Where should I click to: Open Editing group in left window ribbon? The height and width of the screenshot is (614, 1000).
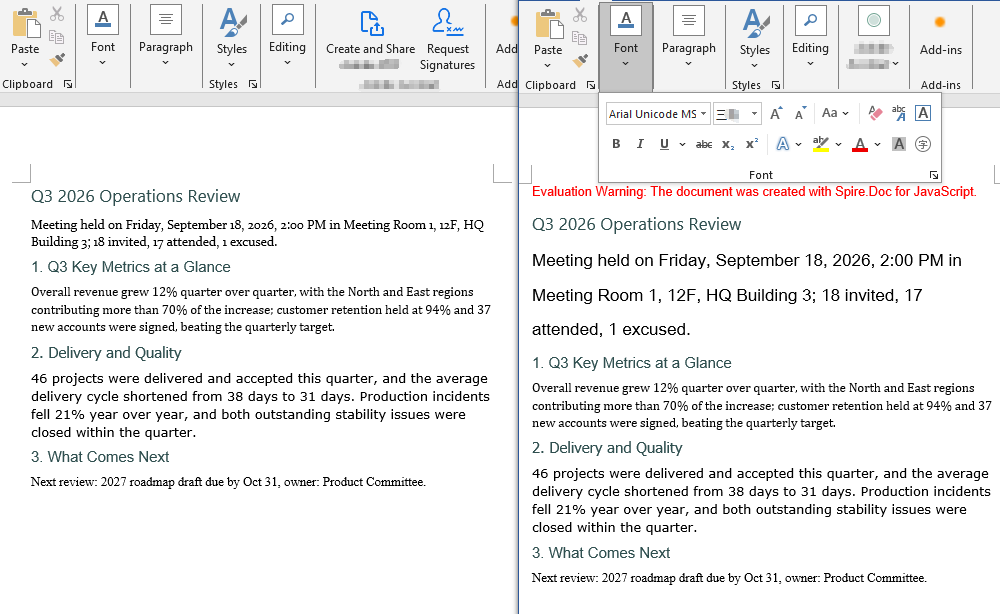coord(287,37)
